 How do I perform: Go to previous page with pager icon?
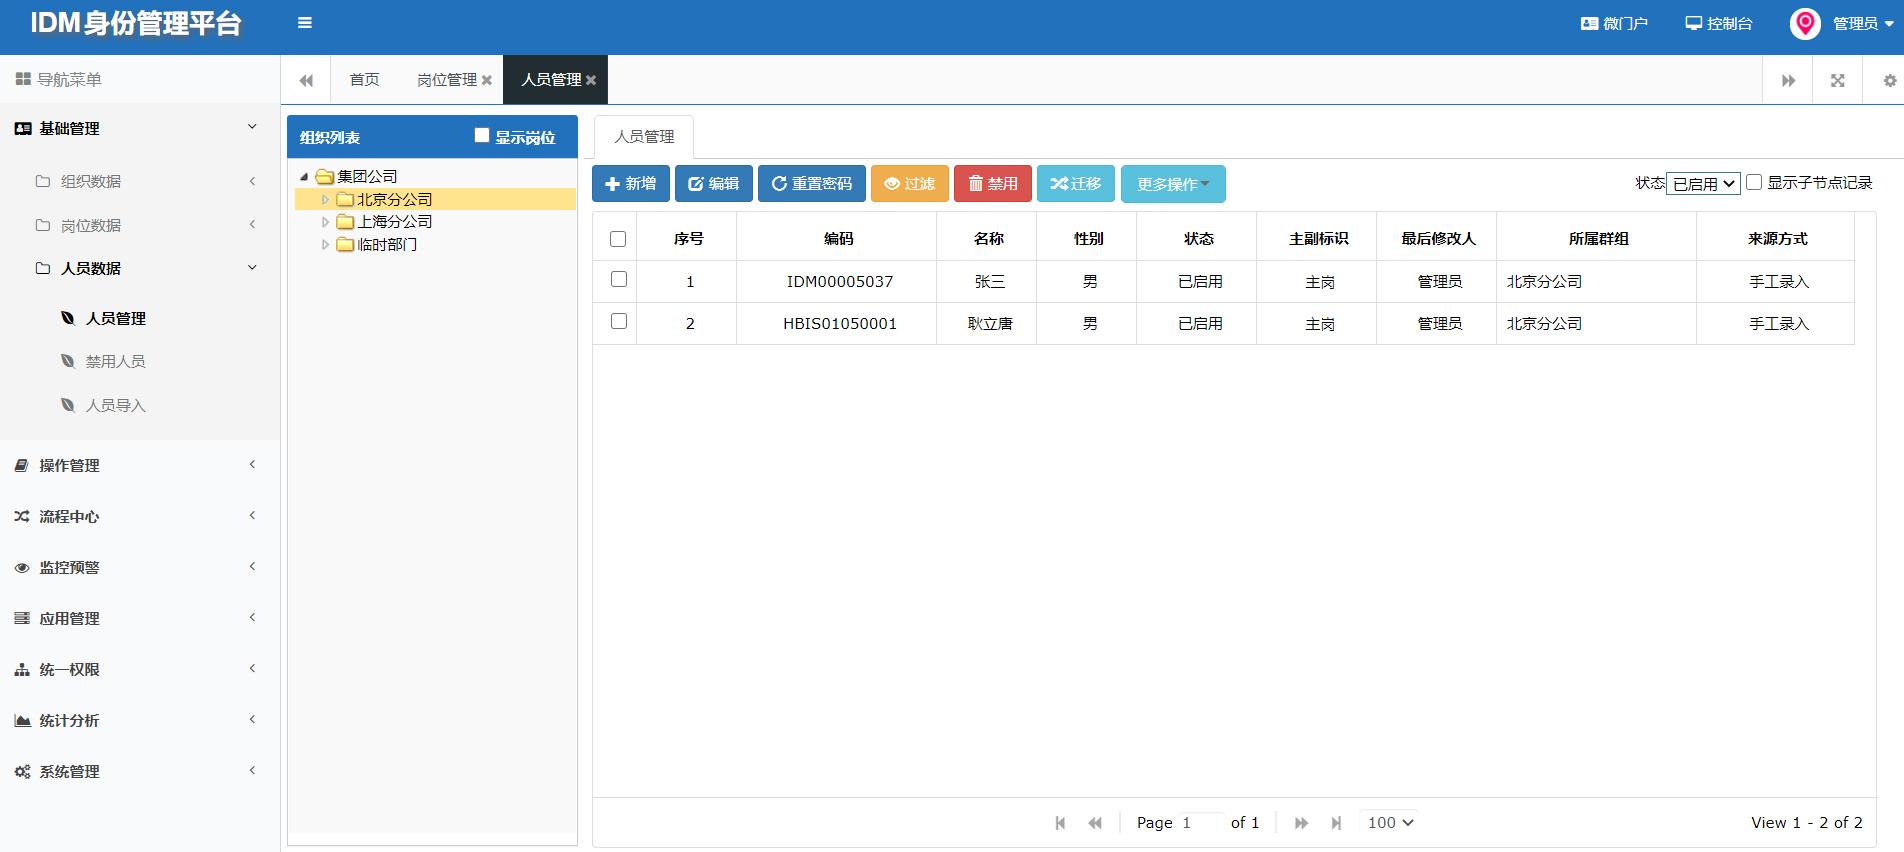pyautogui.click(x=1095, y=823)
